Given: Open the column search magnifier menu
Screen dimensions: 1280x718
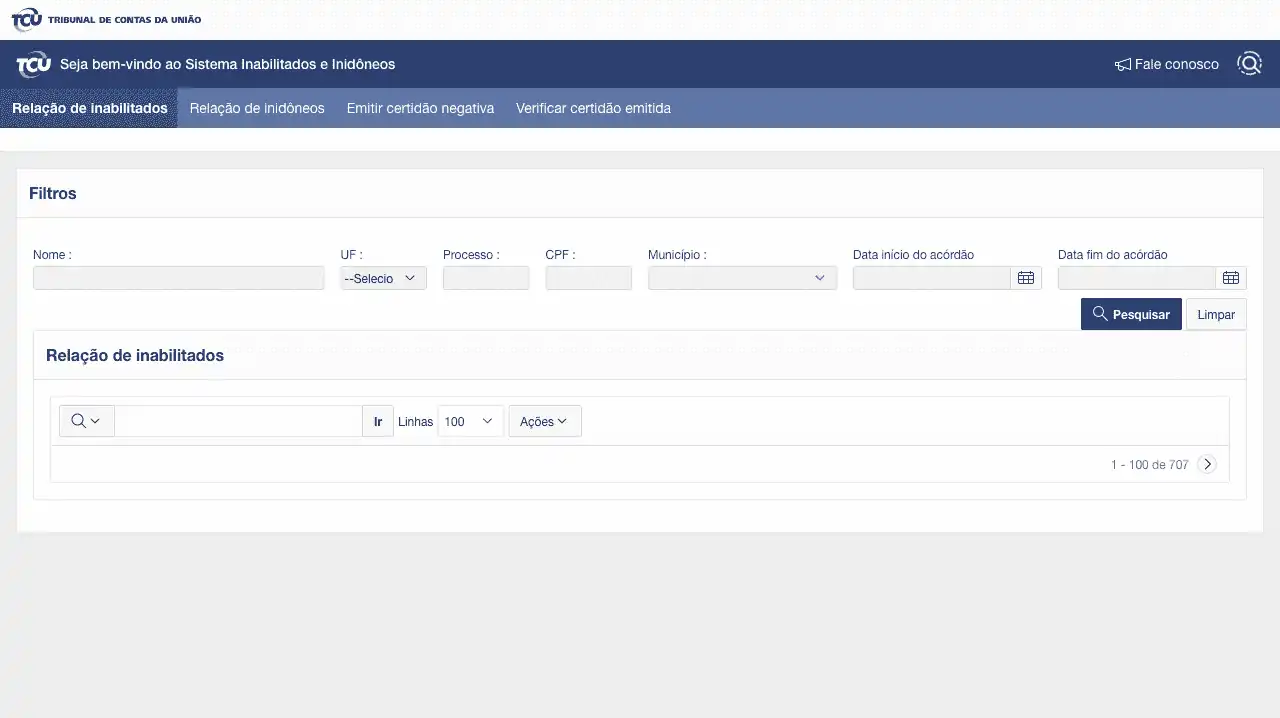Looking at the screenshot, I should [x=86, y=421].
